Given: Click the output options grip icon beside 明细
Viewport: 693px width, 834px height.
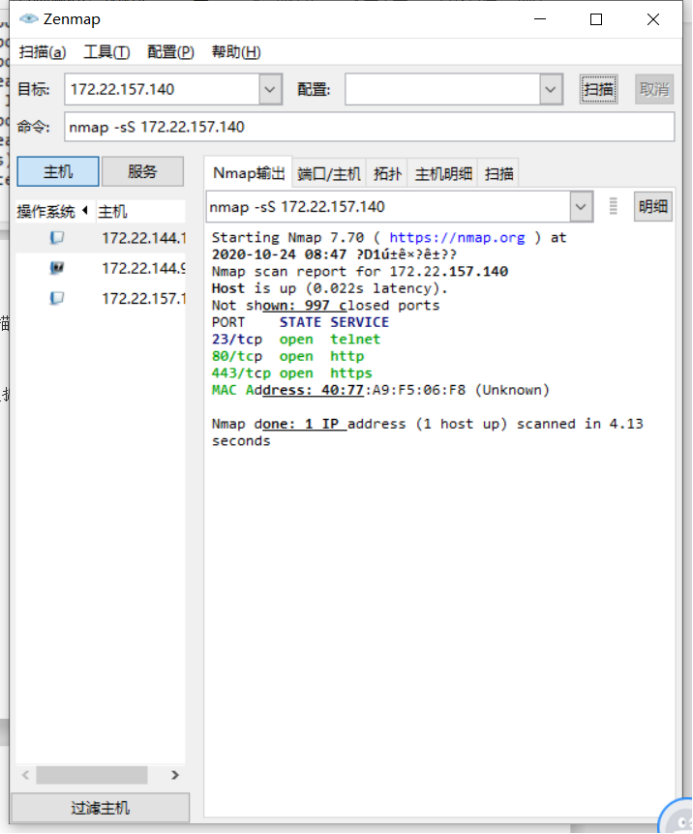Looking at the screenshot, I should pos(613,206).
